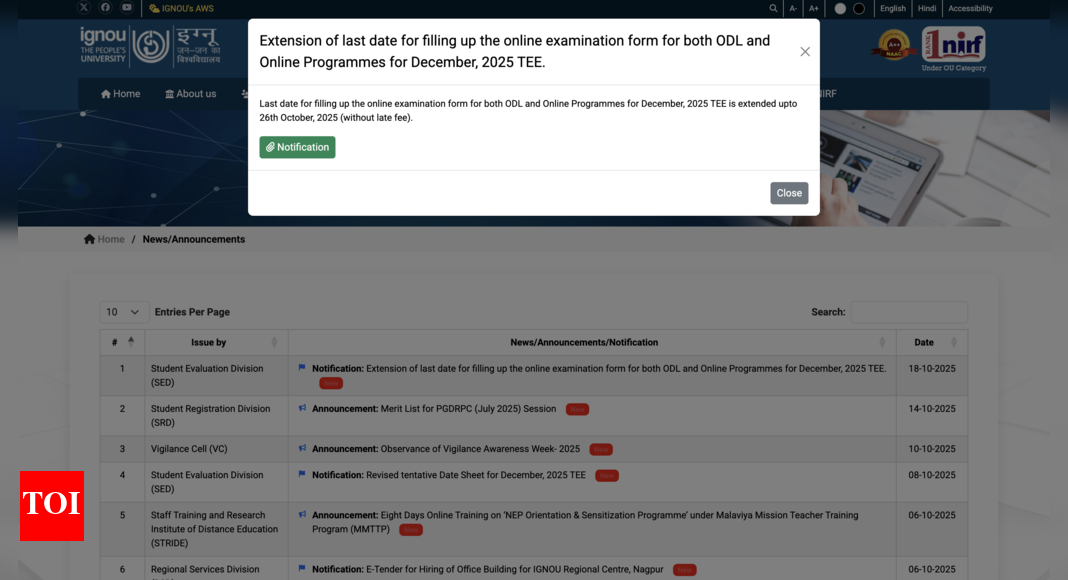The image size is (1068, 580).
Task: Close the popup using the X icon
Action: (805, 52)
